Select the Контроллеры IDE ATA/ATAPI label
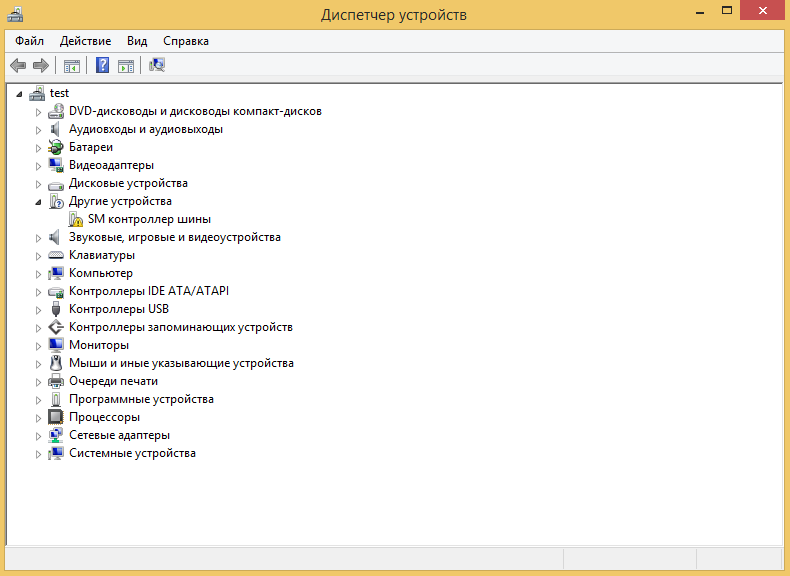Image resolution: width=790 pixels, height=576 pixels. (149, 291)
